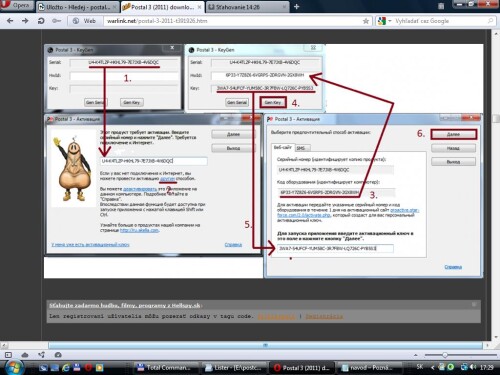Click Gen Serial in the right KeyGen window
500x375 pixels.
[236, 102]
